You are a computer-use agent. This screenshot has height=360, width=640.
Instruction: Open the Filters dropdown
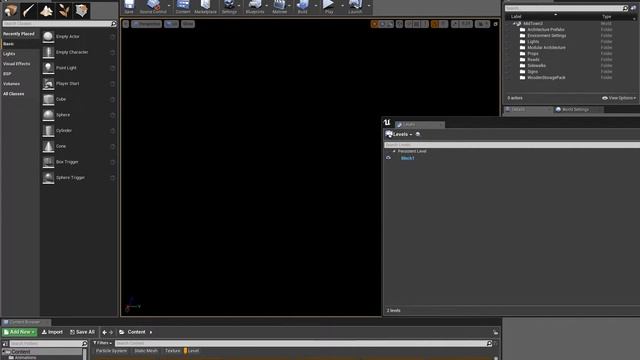click(x=102, y=343)
